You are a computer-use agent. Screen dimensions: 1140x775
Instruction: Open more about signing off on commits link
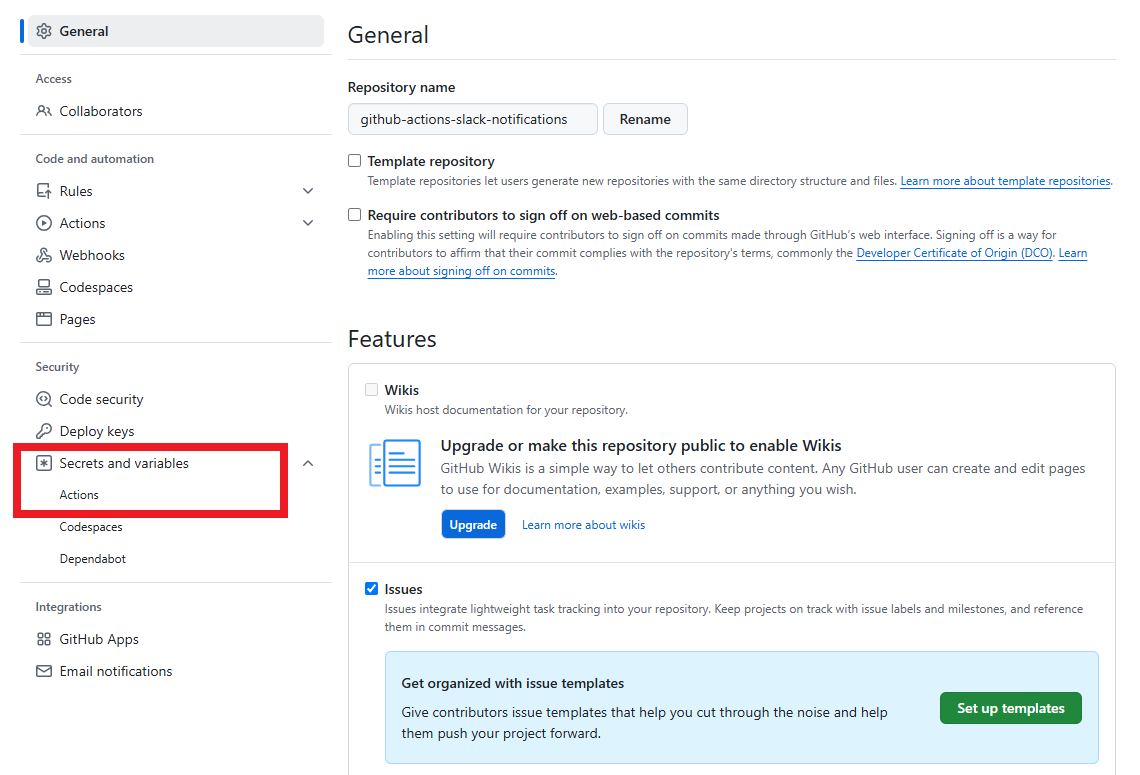click(462, 271)
